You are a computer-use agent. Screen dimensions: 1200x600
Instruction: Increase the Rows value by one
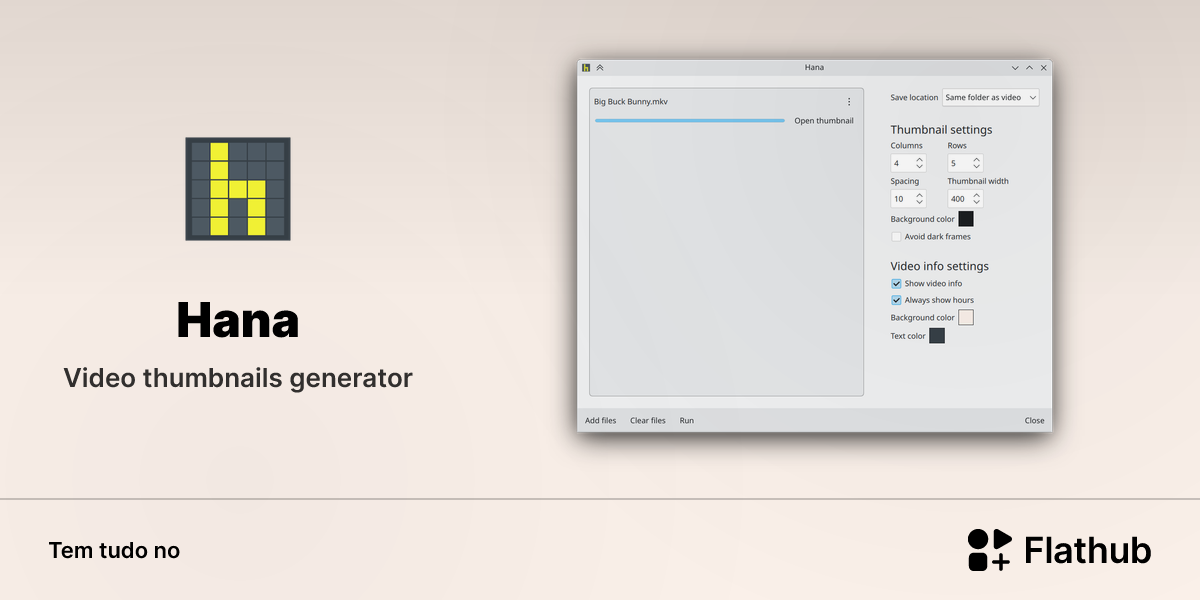976,159
